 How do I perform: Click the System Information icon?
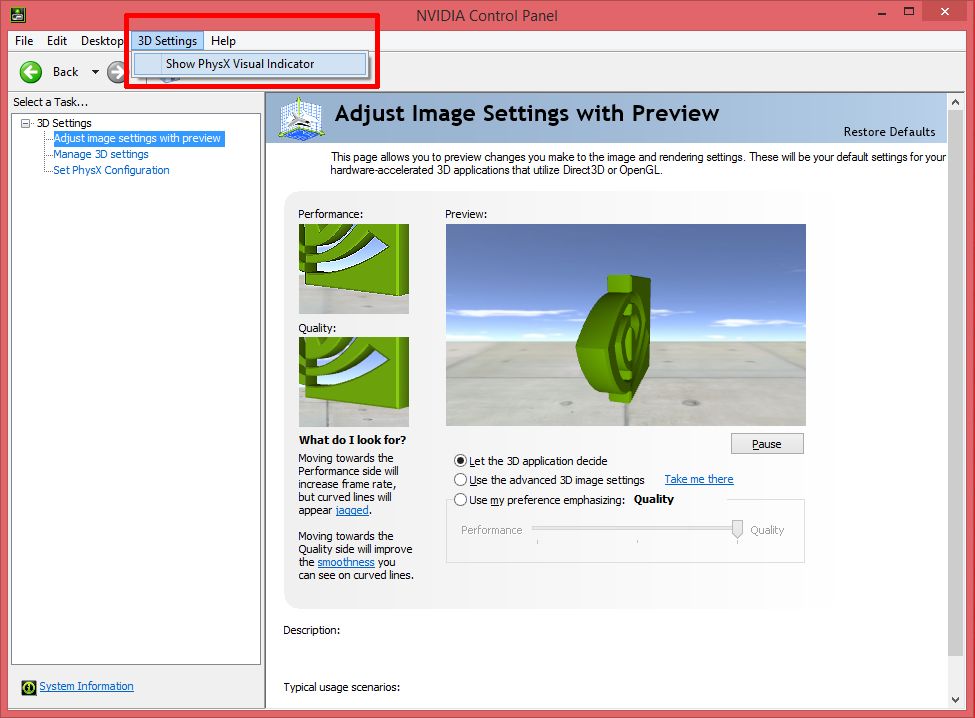[x=29, y=687]
